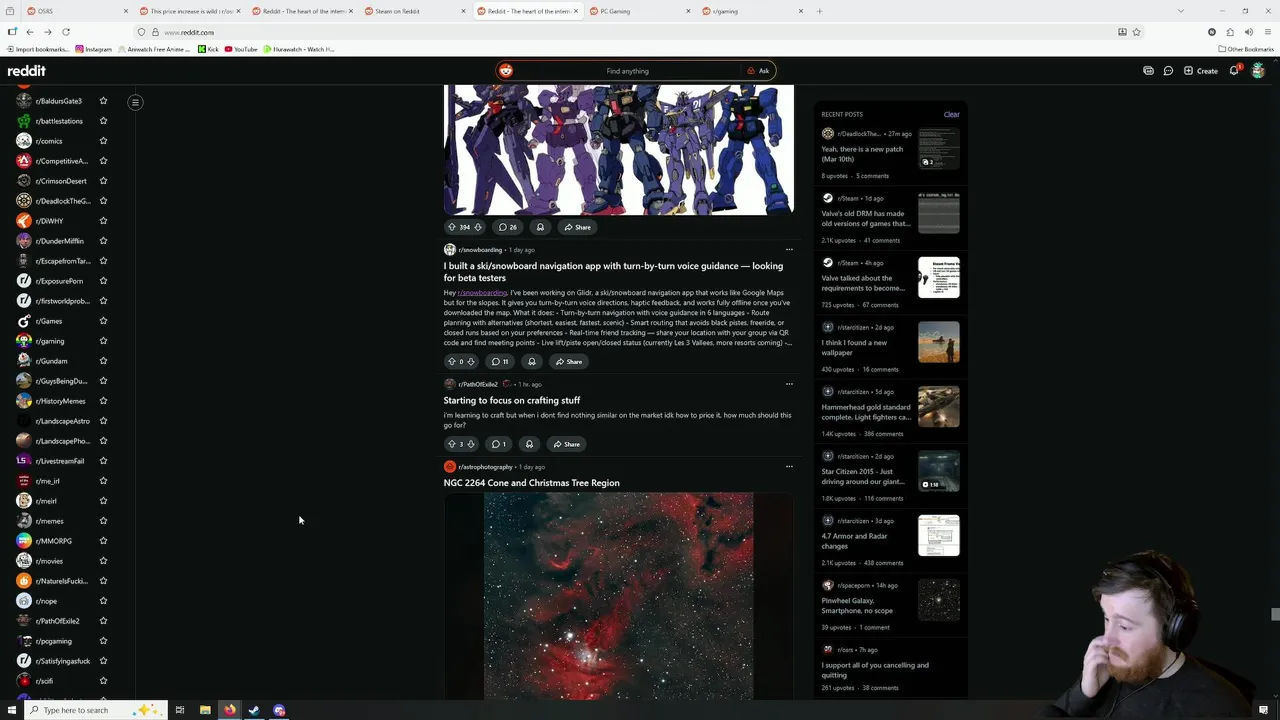Bookmark this page with the star icon
Screen dimensions: 1280x720
click(1136, 32)
